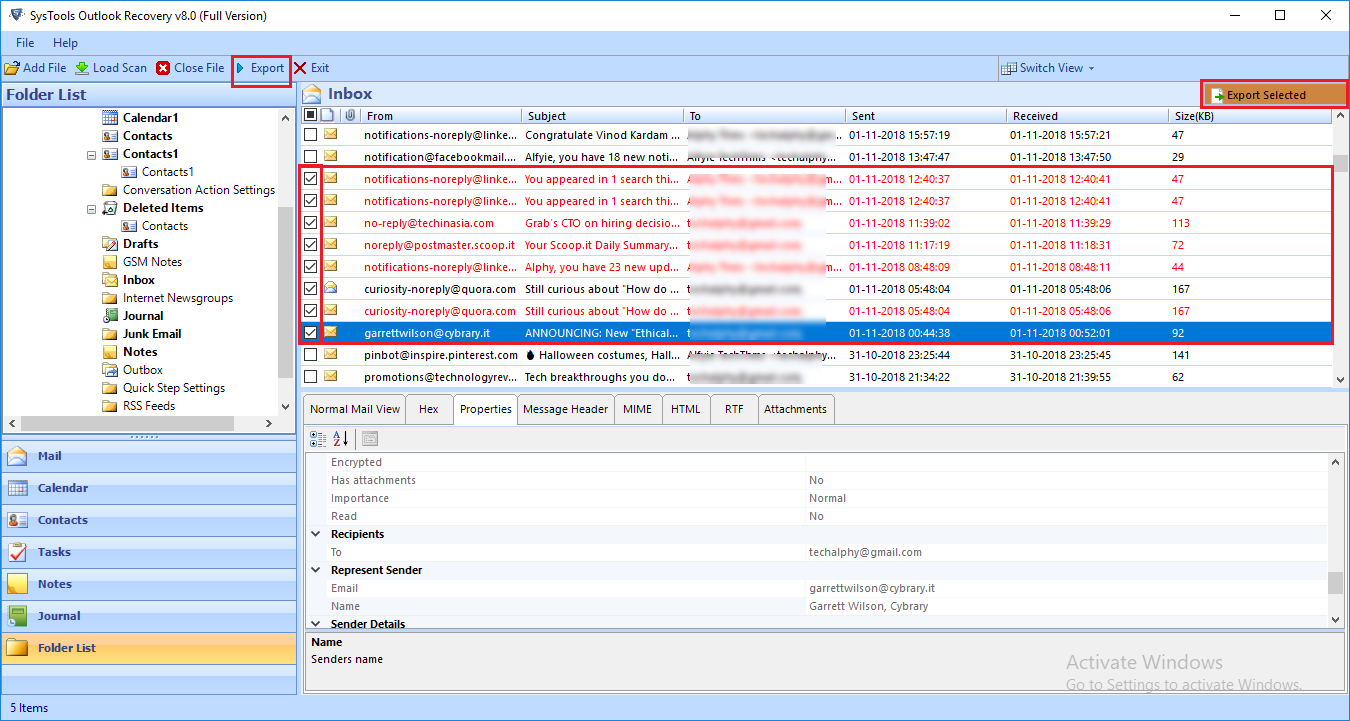
Task: Sort emails by Subject column
Action: pyautogui.click(x=603, y=116)
